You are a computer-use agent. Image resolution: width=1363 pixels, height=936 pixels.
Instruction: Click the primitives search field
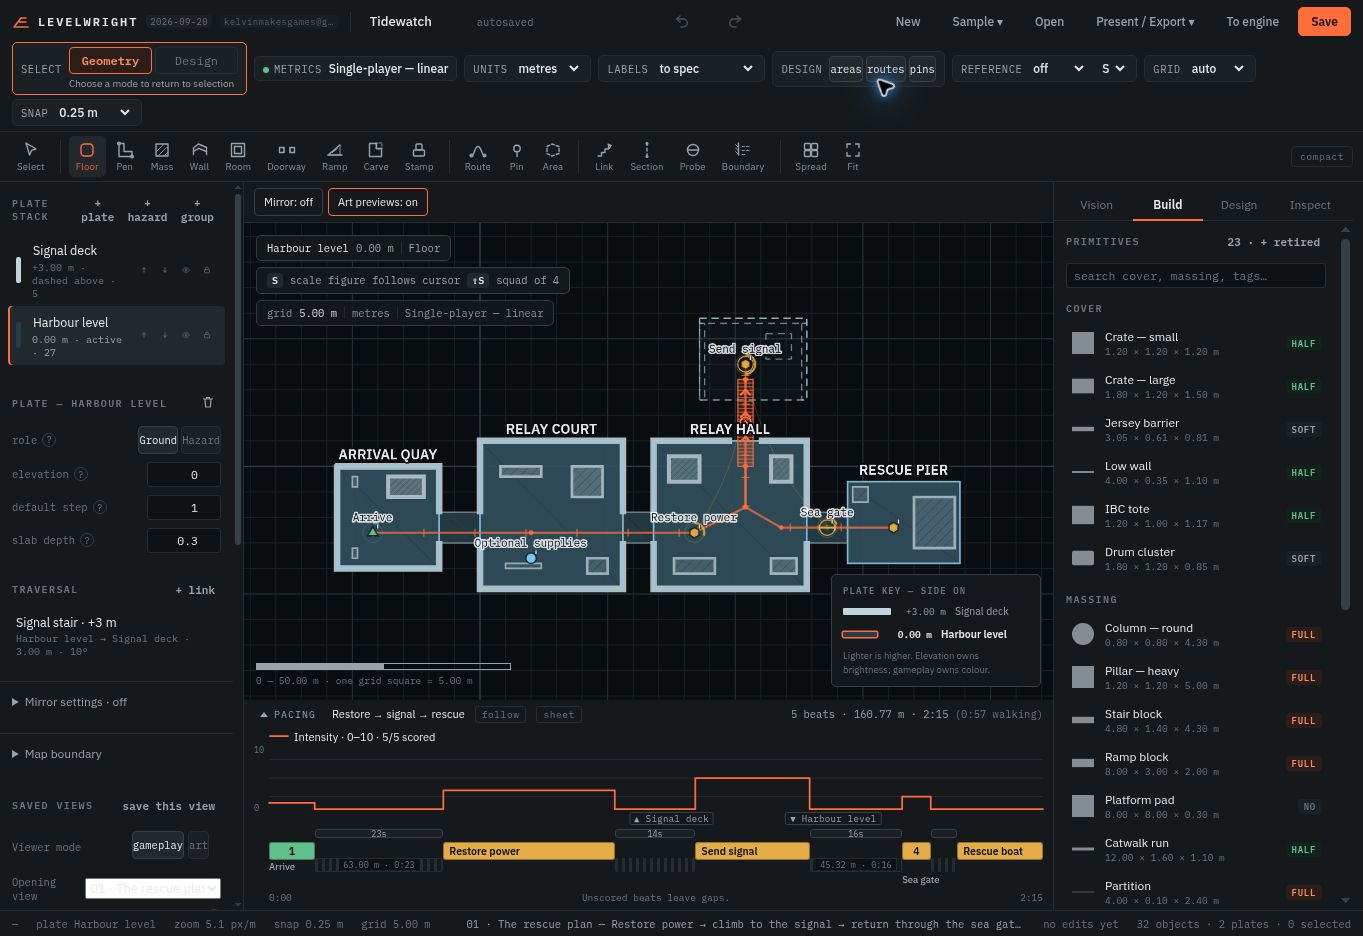(1196, 276)
